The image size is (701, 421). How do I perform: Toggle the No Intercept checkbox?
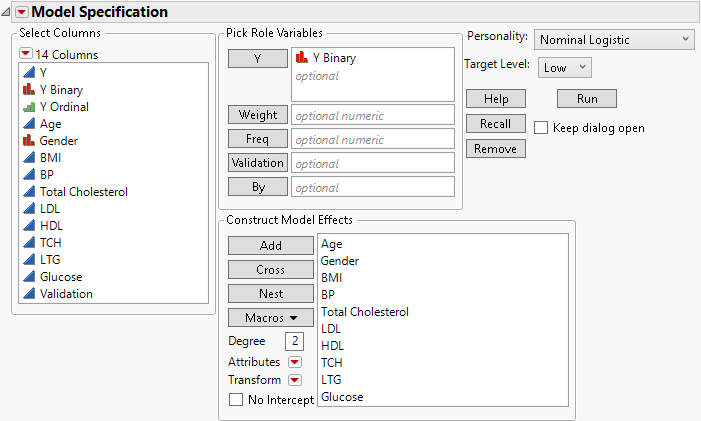(x=236, y=399)
